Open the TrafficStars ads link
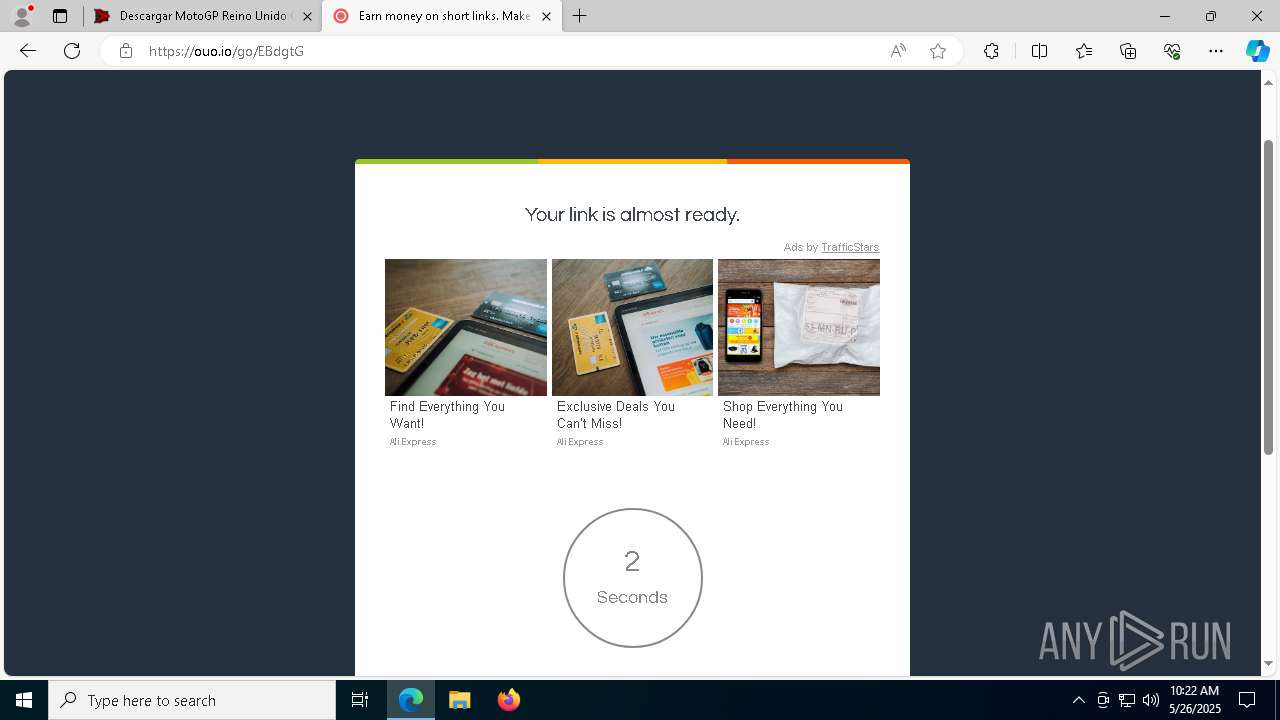The image size is (1280, 720). [850, 247]
